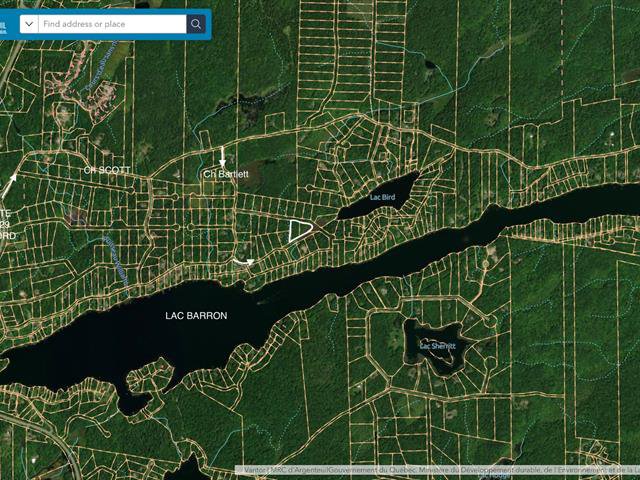Open the search source dropdown arrow

tap(29, 24)
